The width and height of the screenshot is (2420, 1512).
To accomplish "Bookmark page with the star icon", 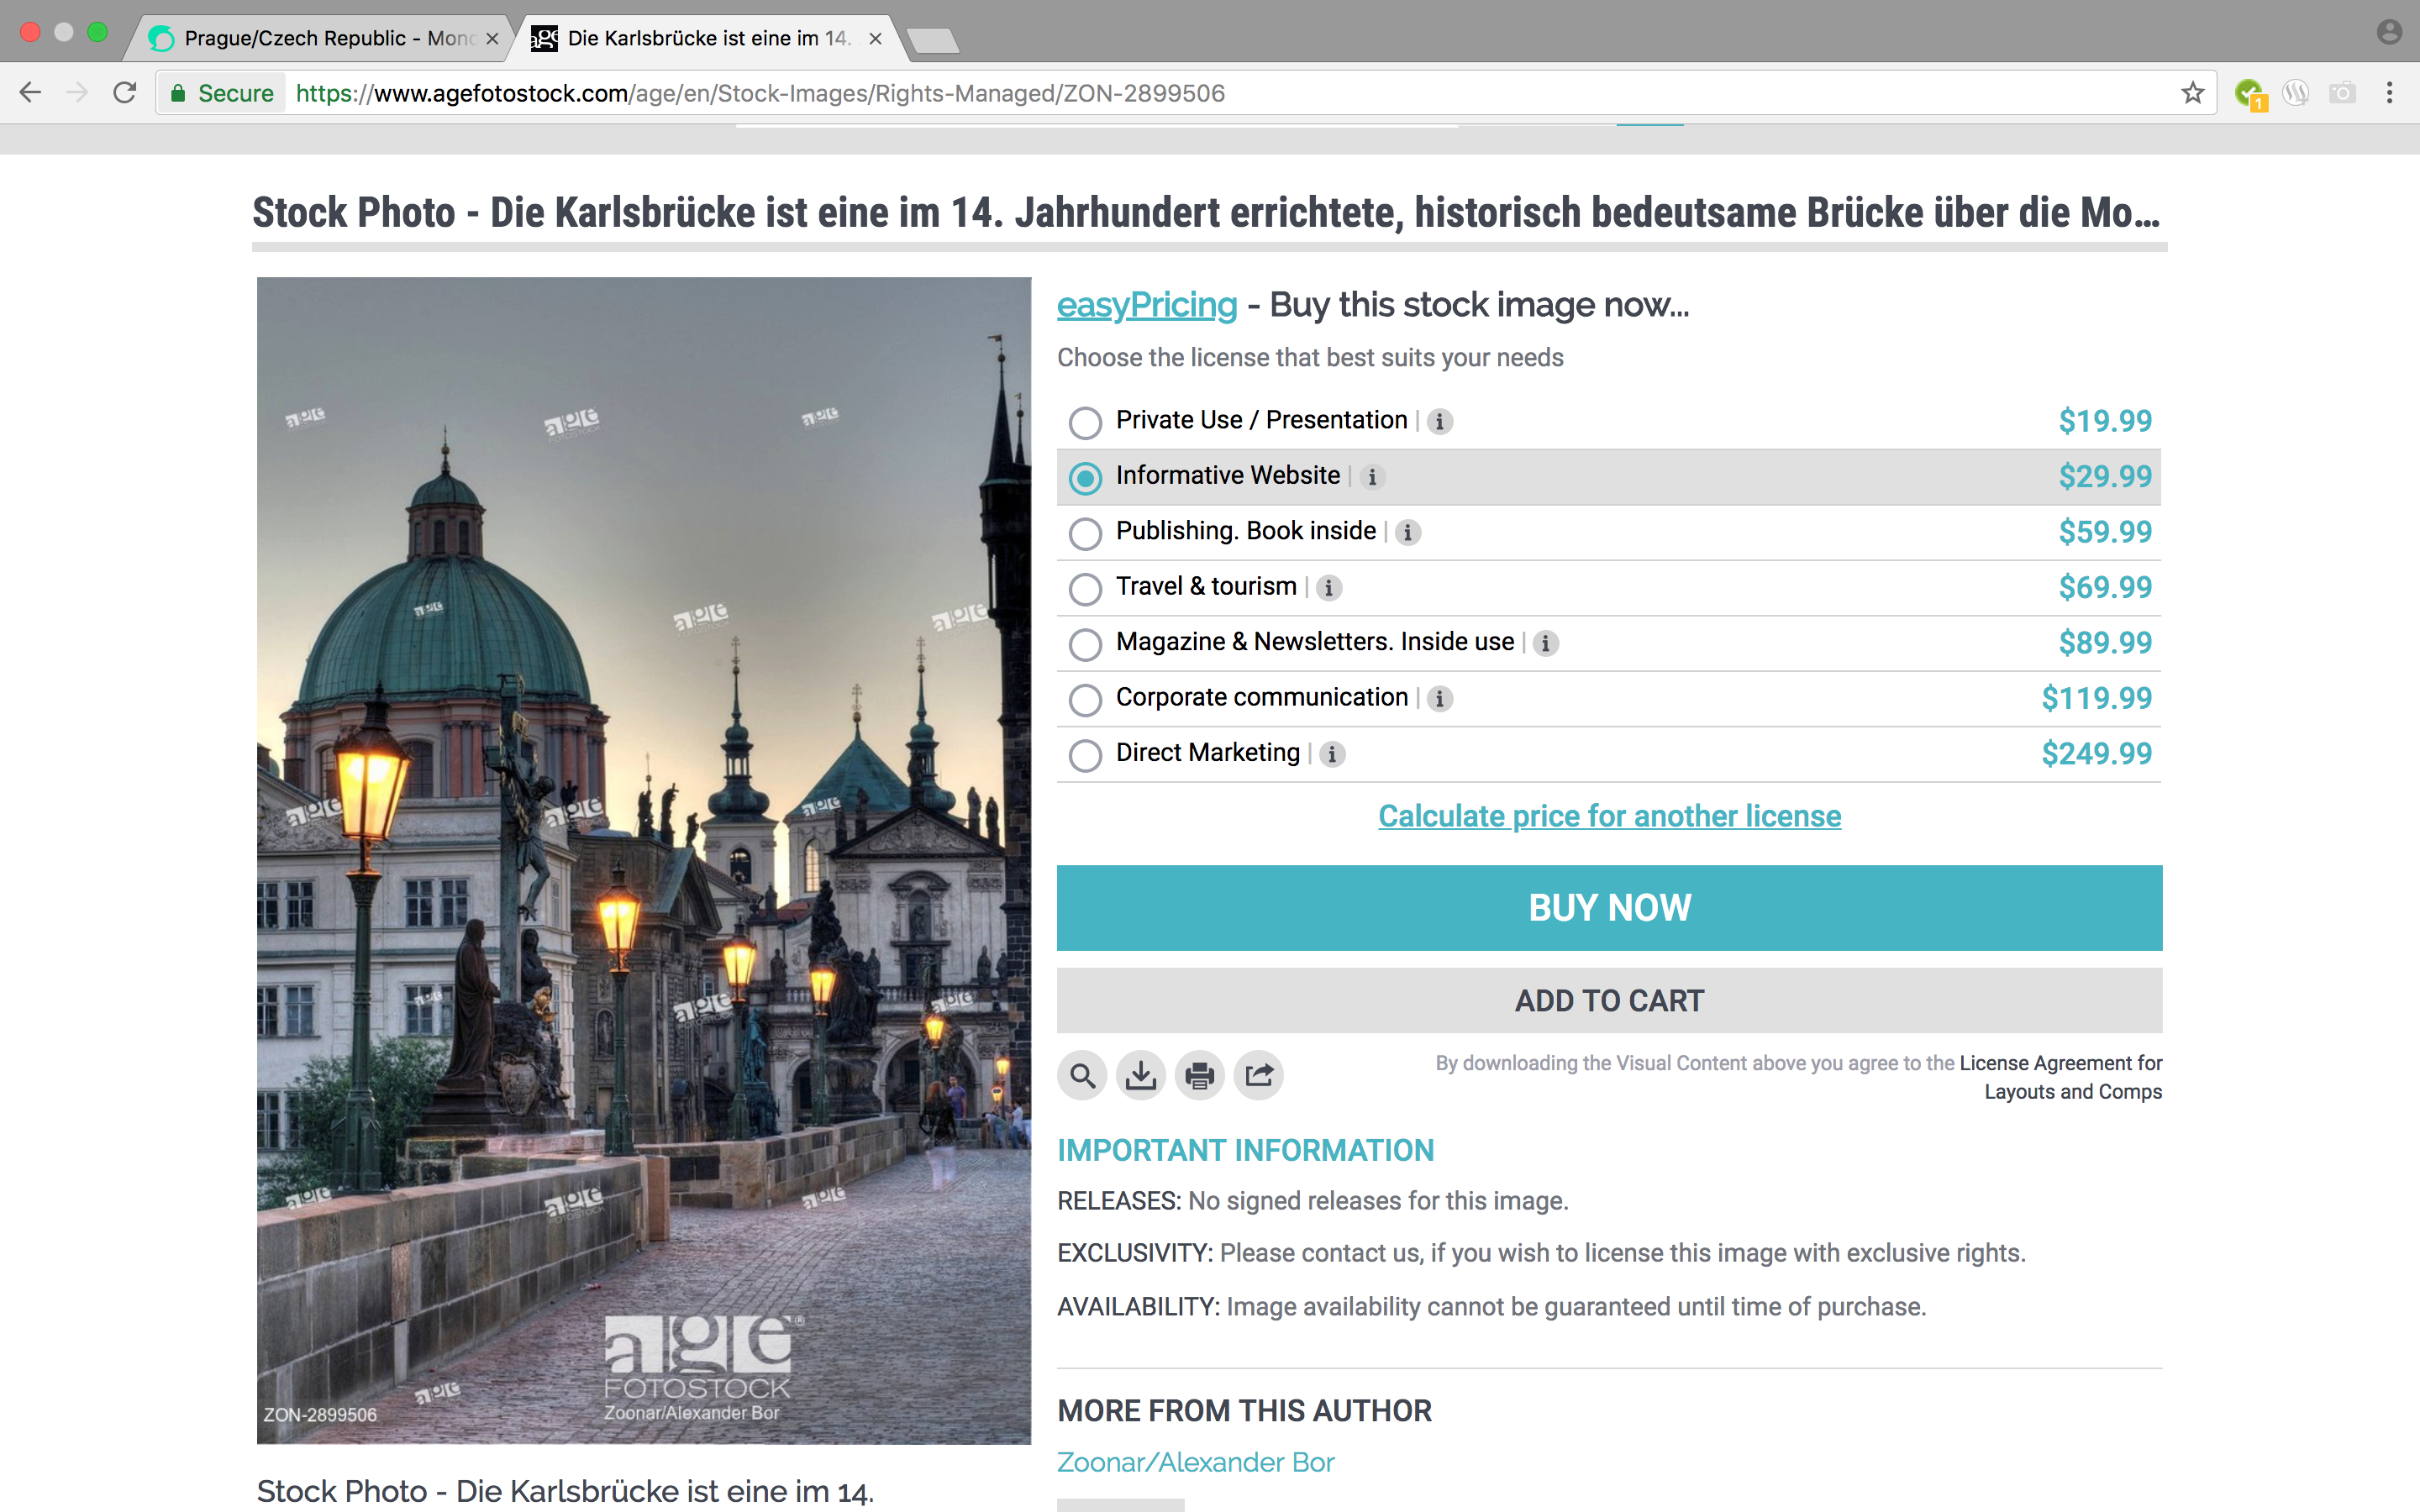I will [2192, 93].
